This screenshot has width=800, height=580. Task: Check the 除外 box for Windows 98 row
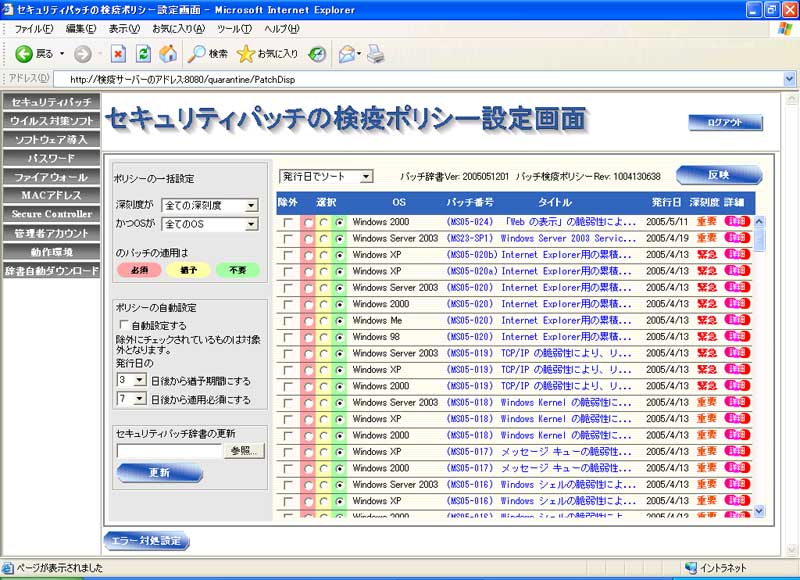(288, 337)
